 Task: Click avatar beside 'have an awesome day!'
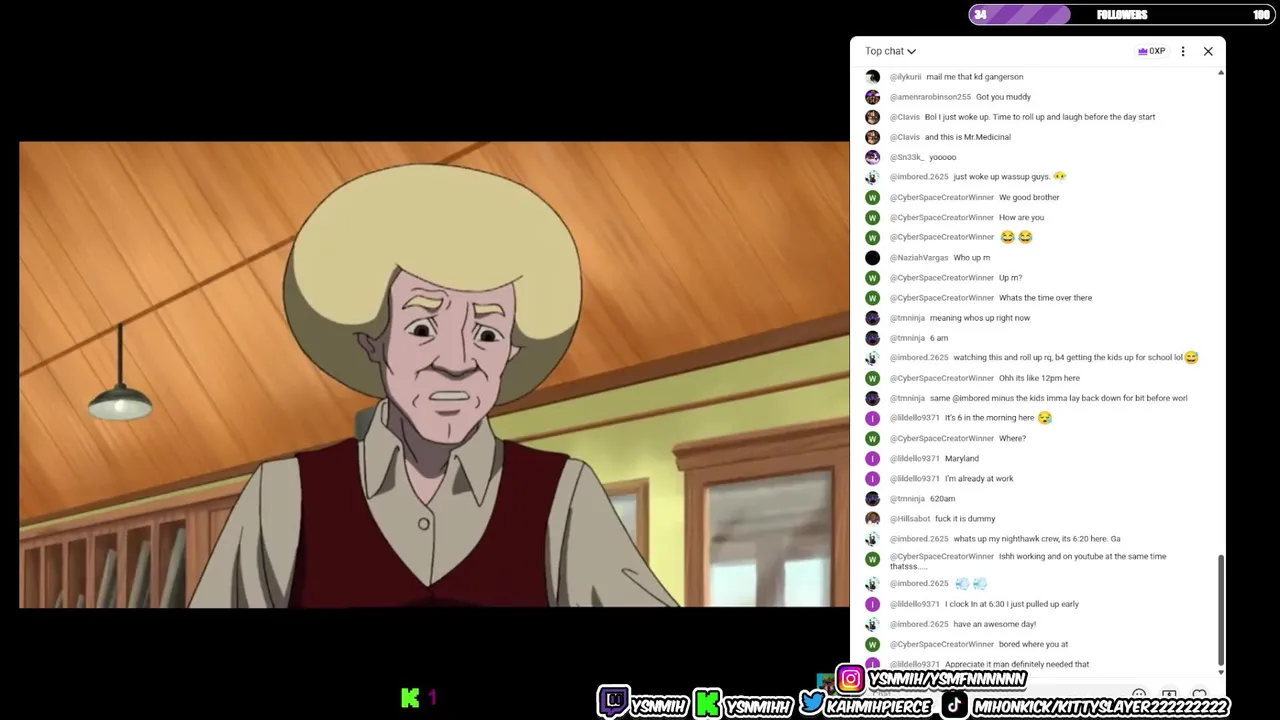[873, 624]
